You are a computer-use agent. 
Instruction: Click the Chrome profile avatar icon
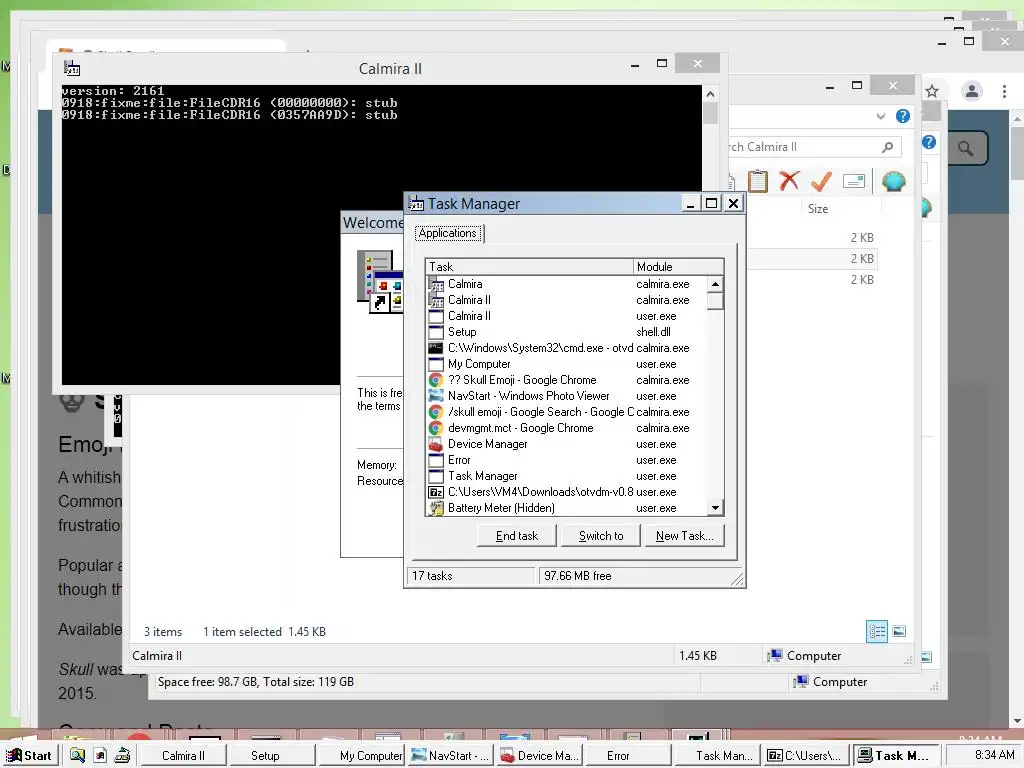click(x=972, y=91)
